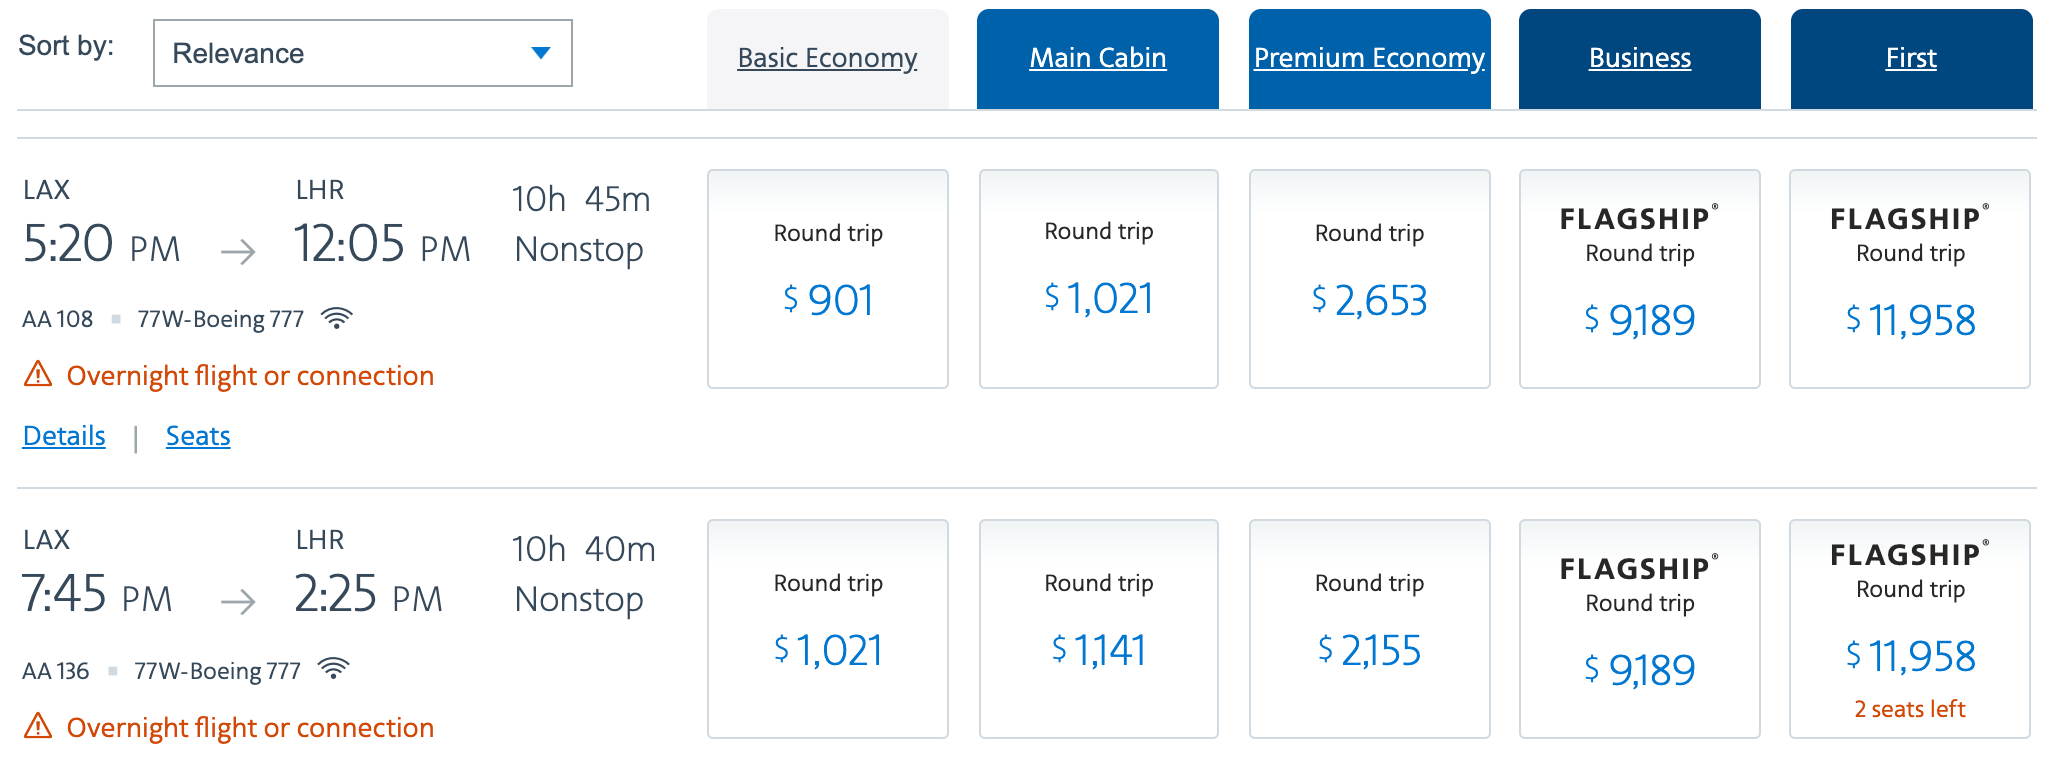The width and height of the screenshot is (2055, 761).
Task: Switch to the First class tab
Action: point(1910,58)
